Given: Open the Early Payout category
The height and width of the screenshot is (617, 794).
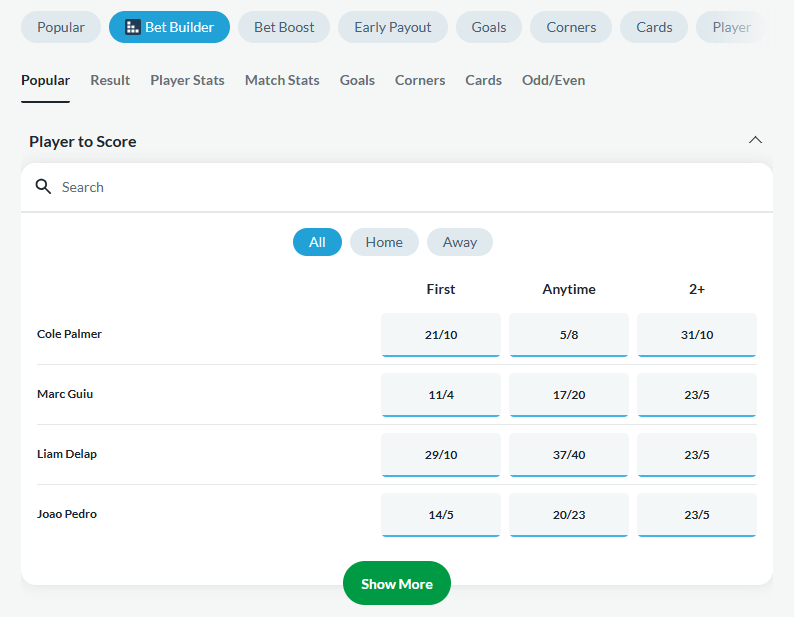Looking at the screenshot, I should [x=392, y=27].
